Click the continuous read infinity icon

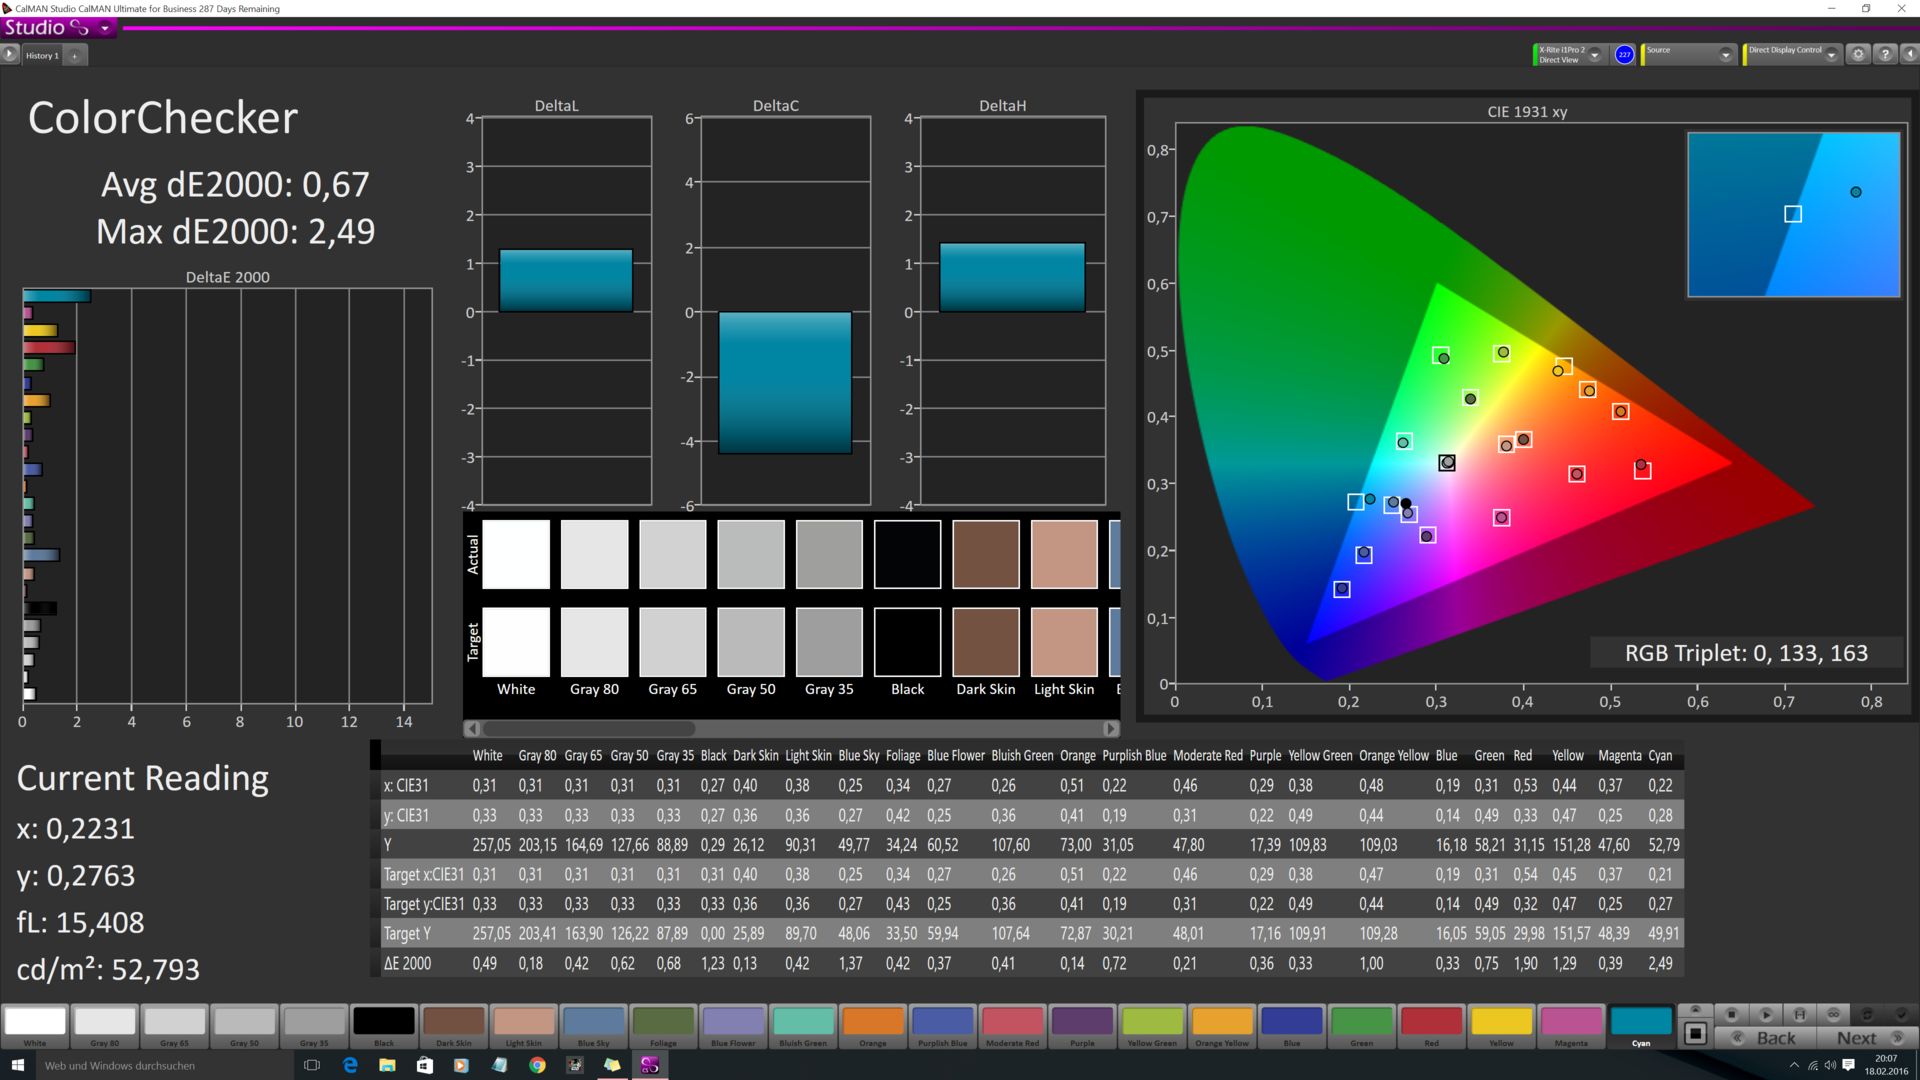1833,1014
